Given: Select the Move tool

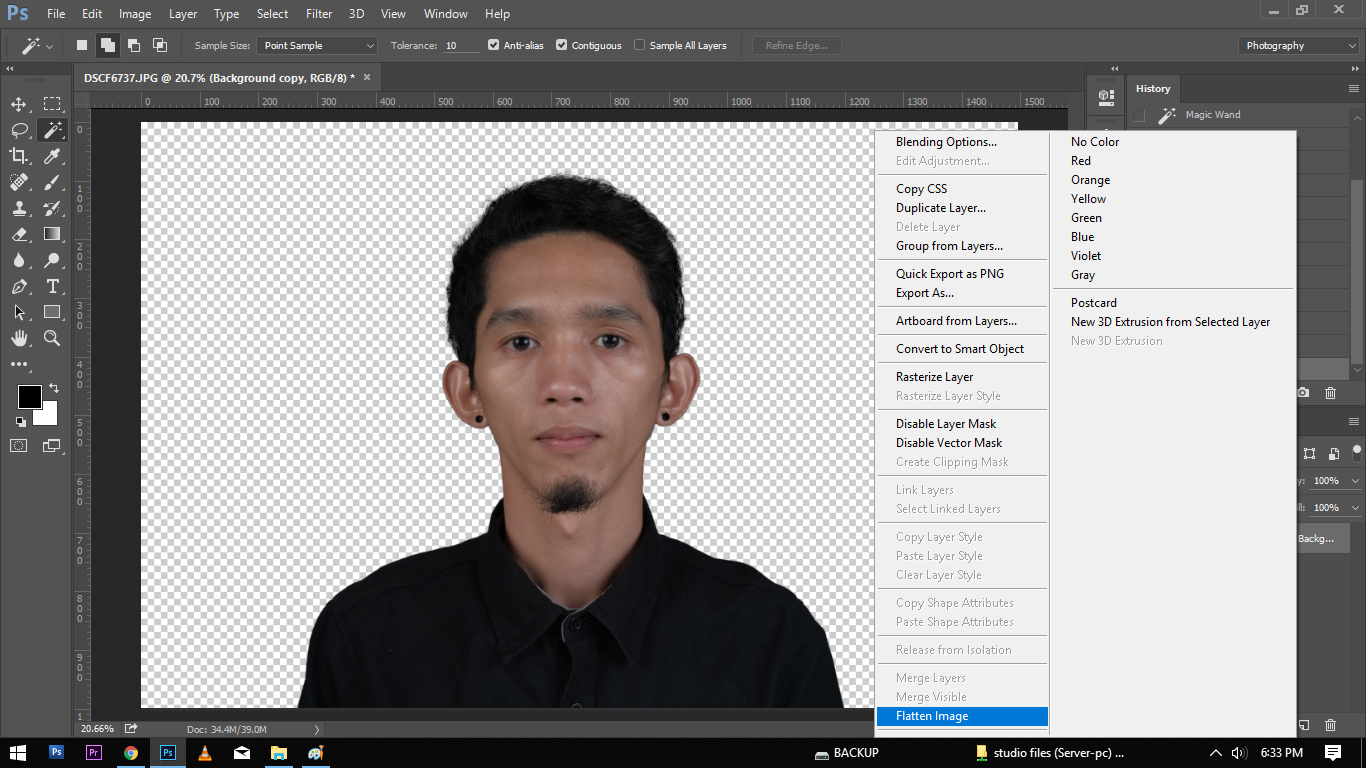Looking at the screenshot, I should 19,105.
